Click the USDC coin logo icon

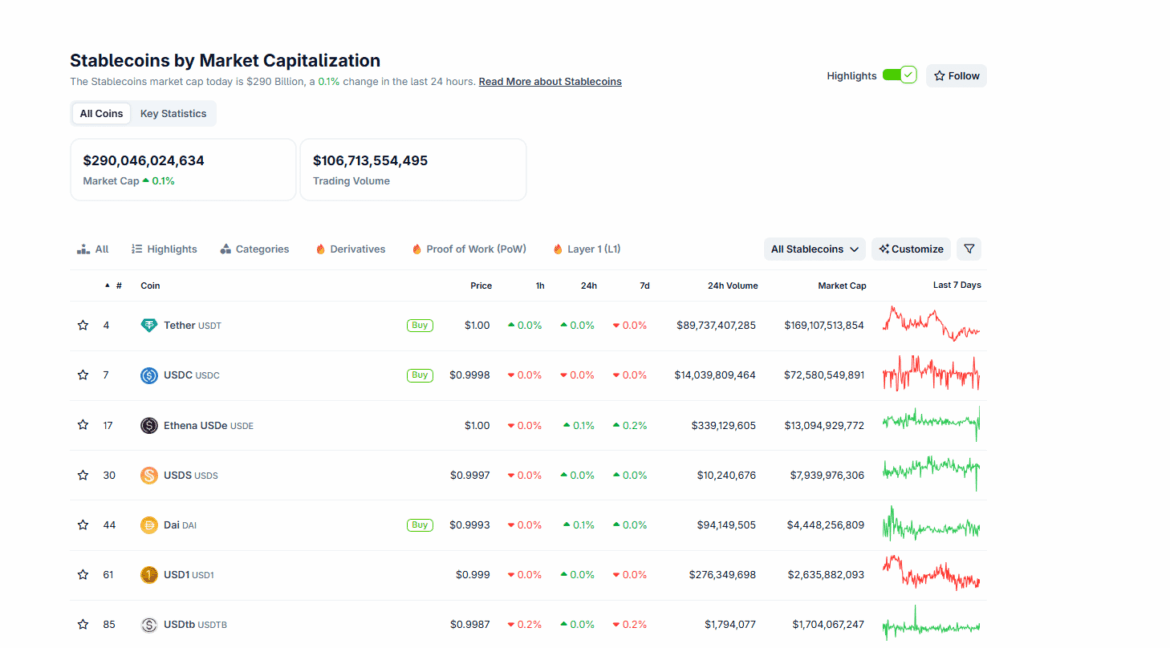(x=149, y=375)
